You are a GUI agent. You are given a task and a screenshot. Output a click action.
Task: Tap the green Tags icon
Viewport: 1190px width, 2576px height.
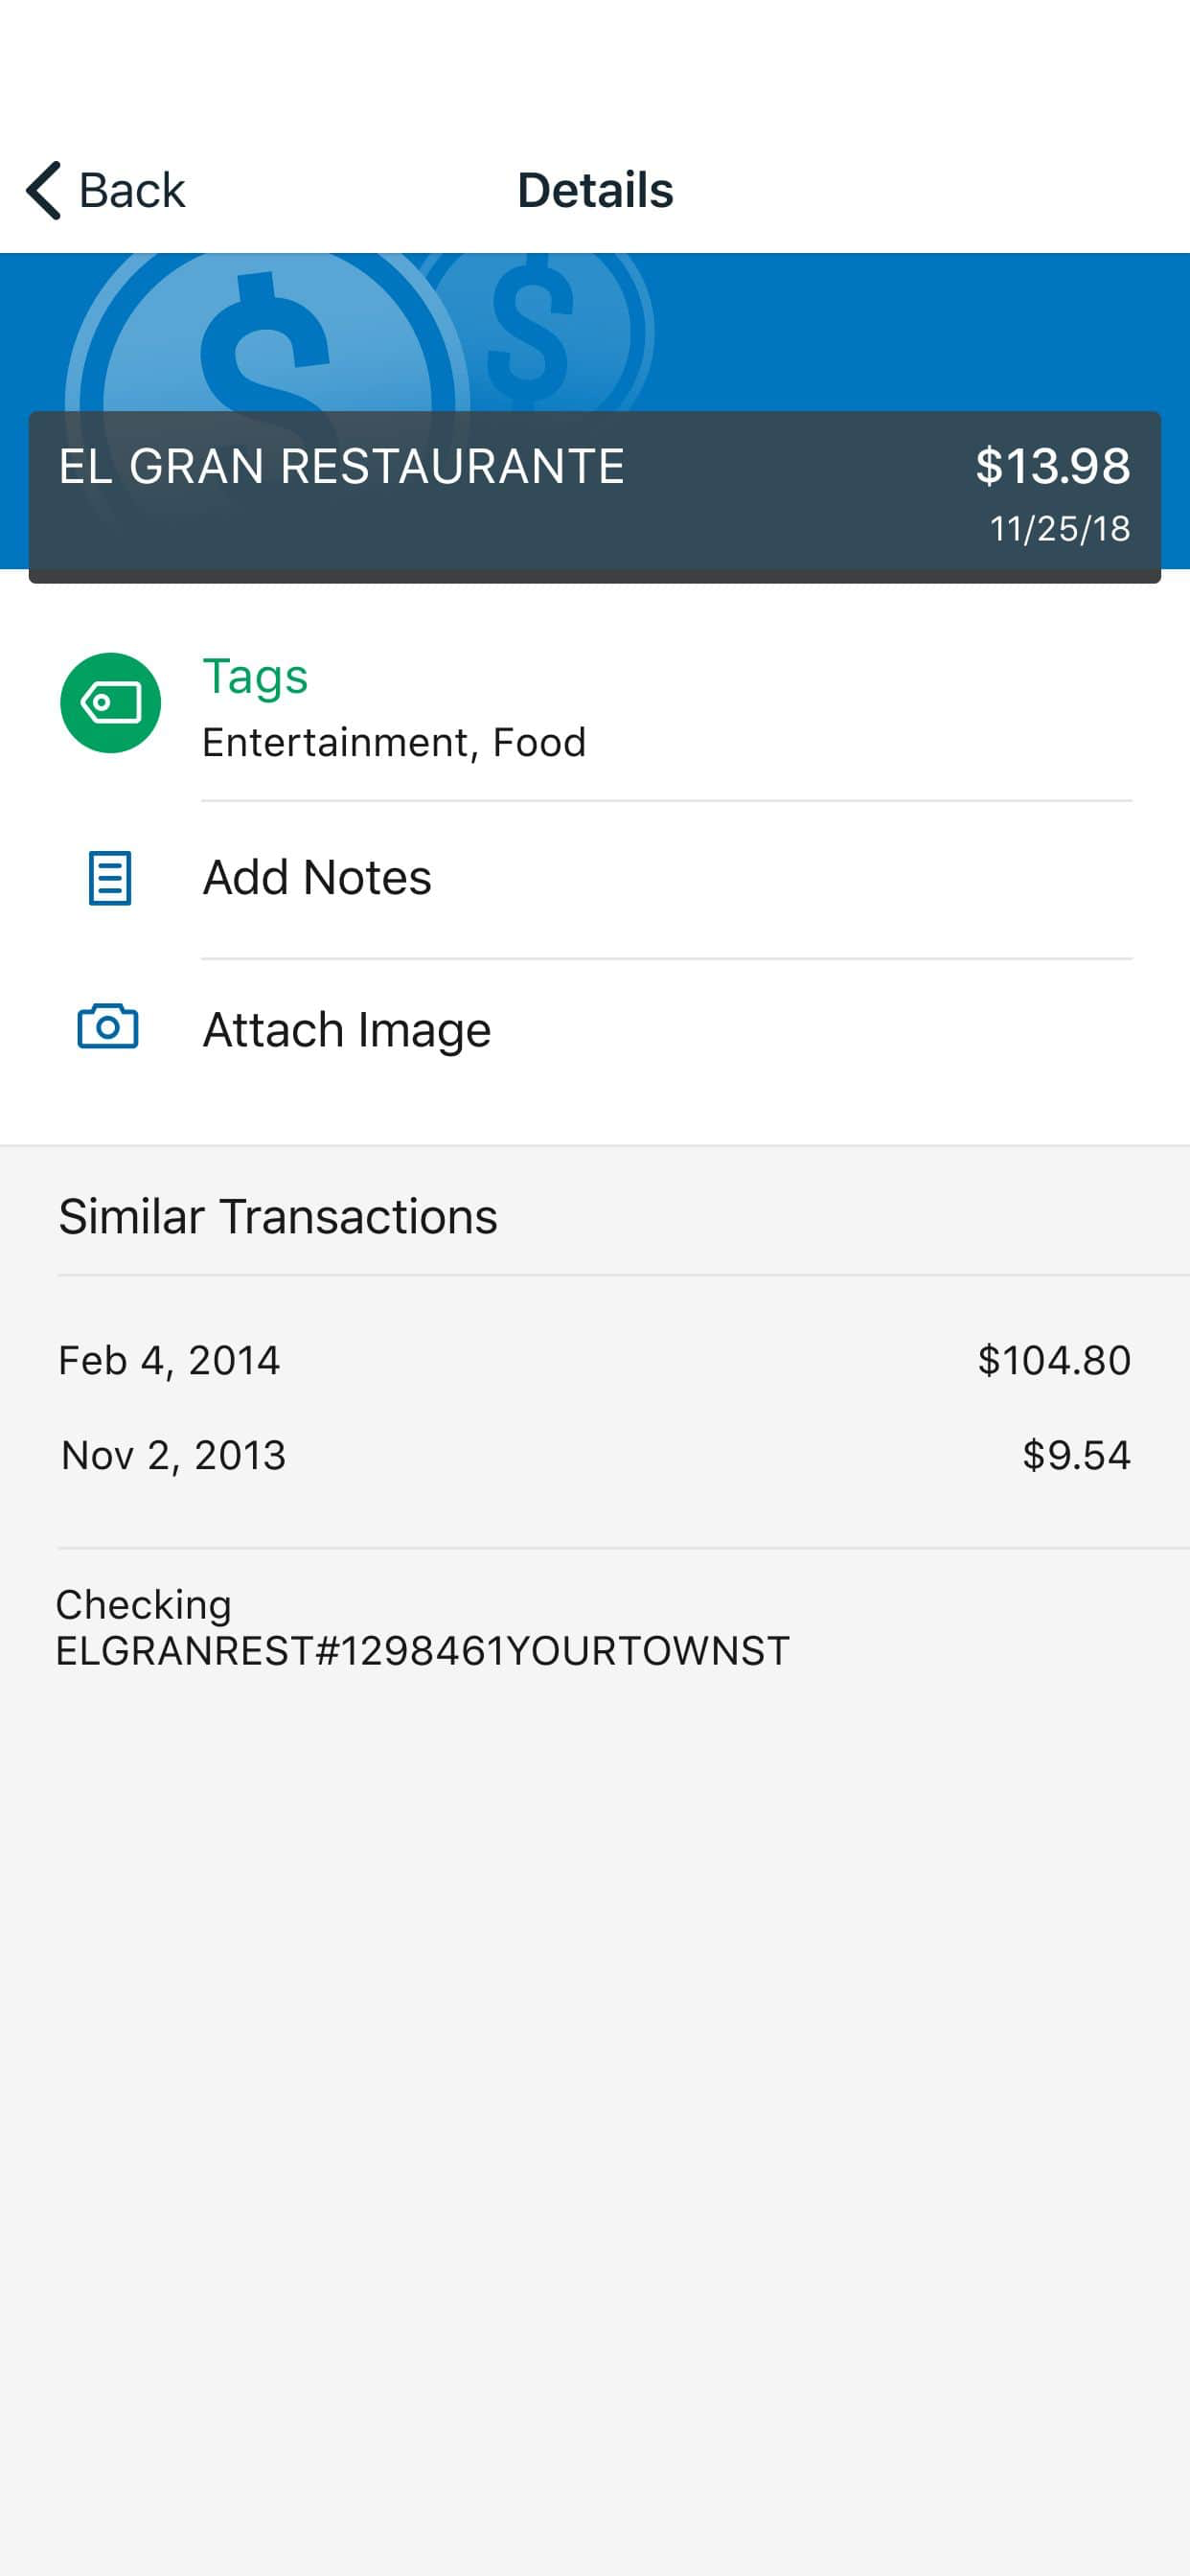(110, 703)
